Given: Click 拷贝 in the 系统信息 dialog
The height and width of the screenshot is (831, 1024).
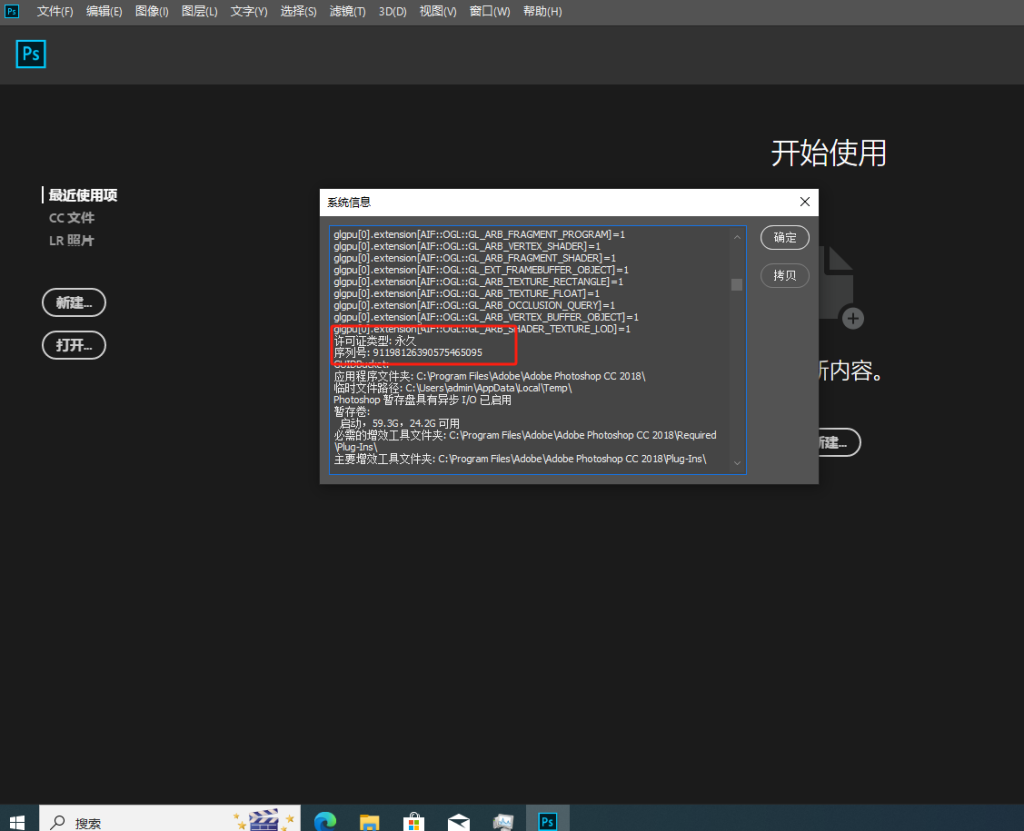Looking at the screenshot, I should [x=785, y=276].
